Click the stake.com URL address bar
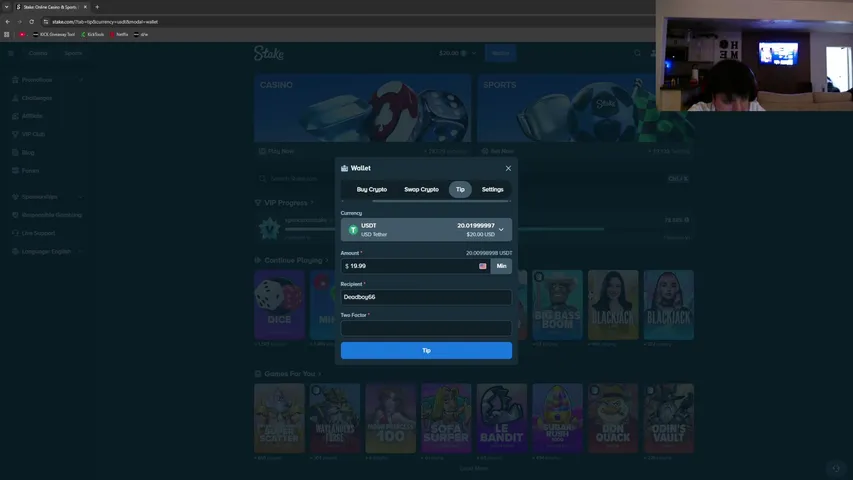Image resolution: width=853 pixels, height=480 pixels. 348,22
